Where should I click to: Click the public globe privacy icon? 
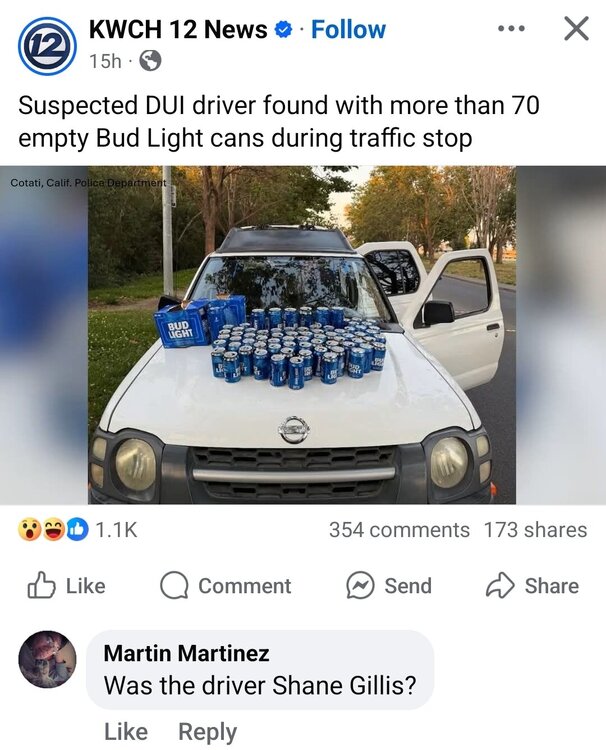tap(150, 61)
